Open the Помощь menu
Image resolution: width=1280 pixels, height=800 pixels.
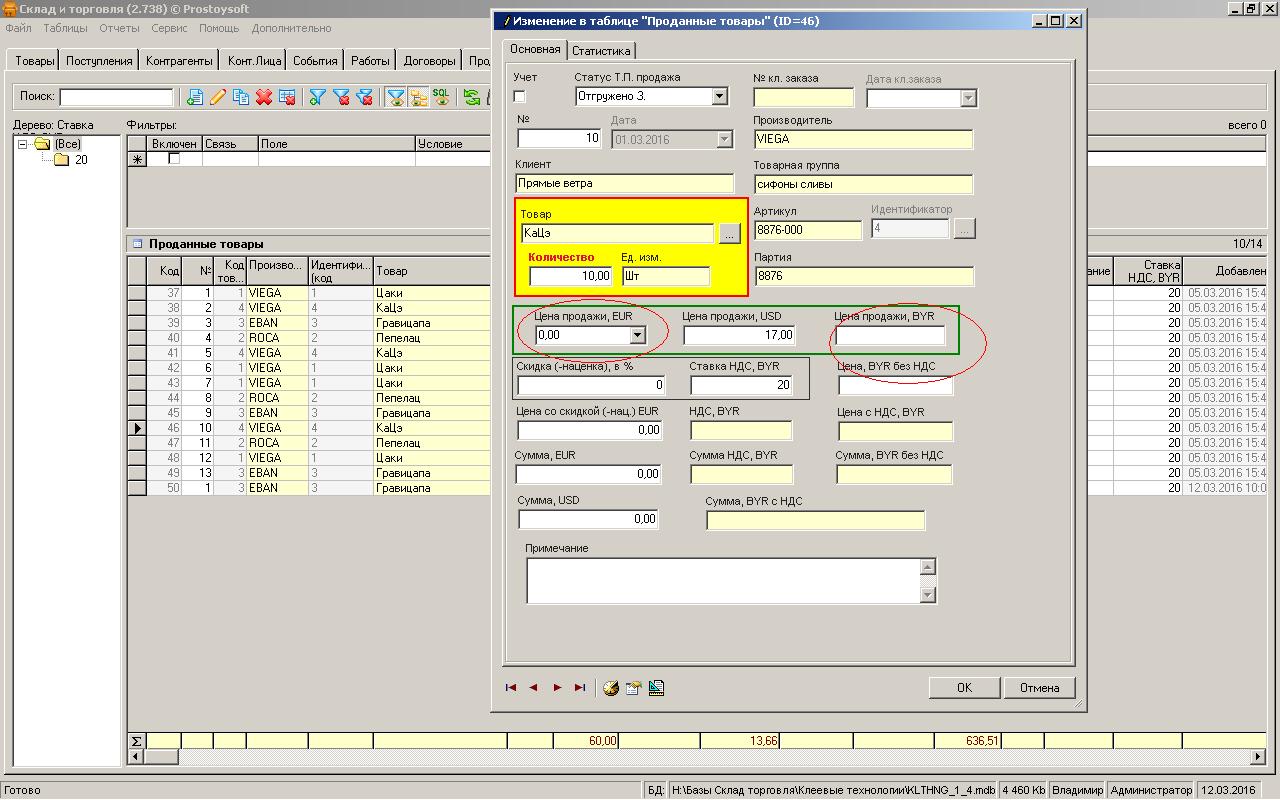pyautogui.click(x=219, y=29)
